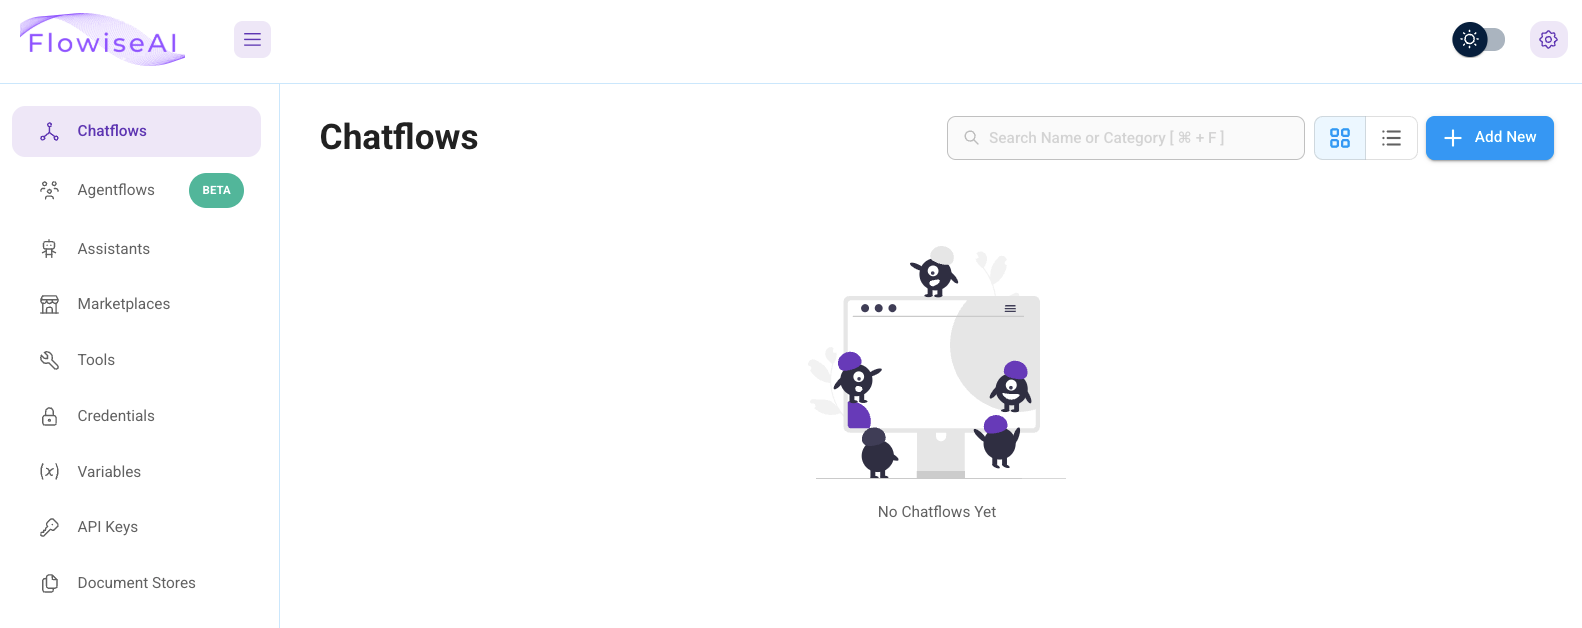Click the Chatflows sidebar icon
The image size is (1582, 628).
[x=49, y=131]
